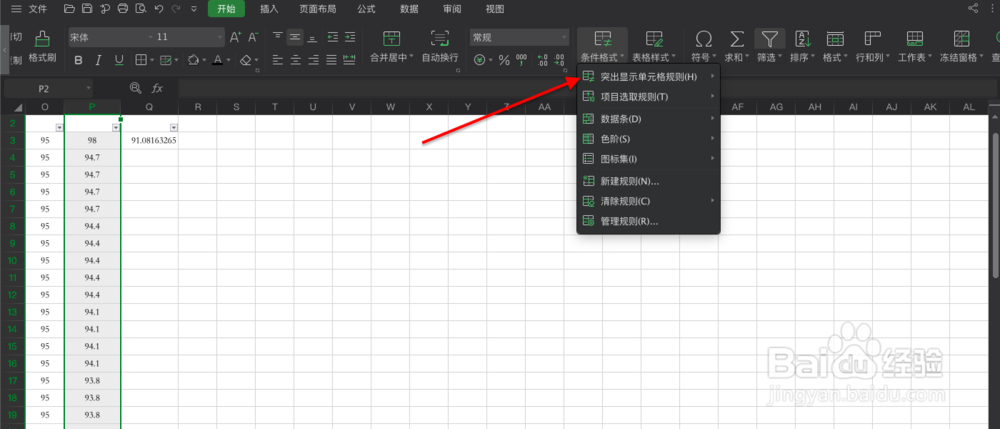Switch to the Formulas (公式) tab
Viewport: 1000px width, 429px height.
(x=366, y=9)
